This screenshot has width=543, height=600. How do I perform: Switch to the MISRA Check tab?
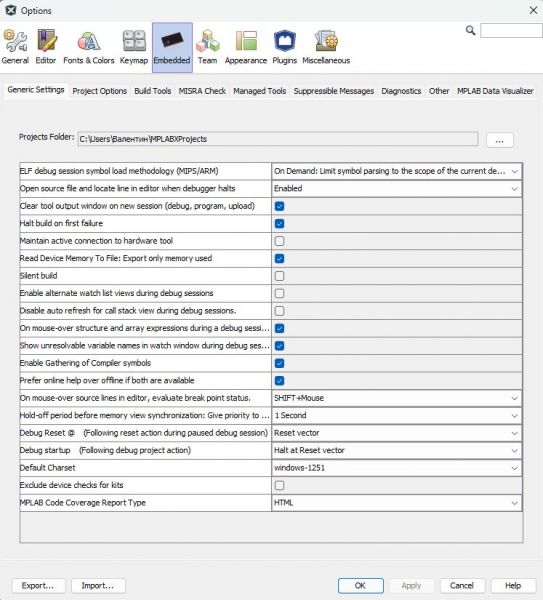202,91
